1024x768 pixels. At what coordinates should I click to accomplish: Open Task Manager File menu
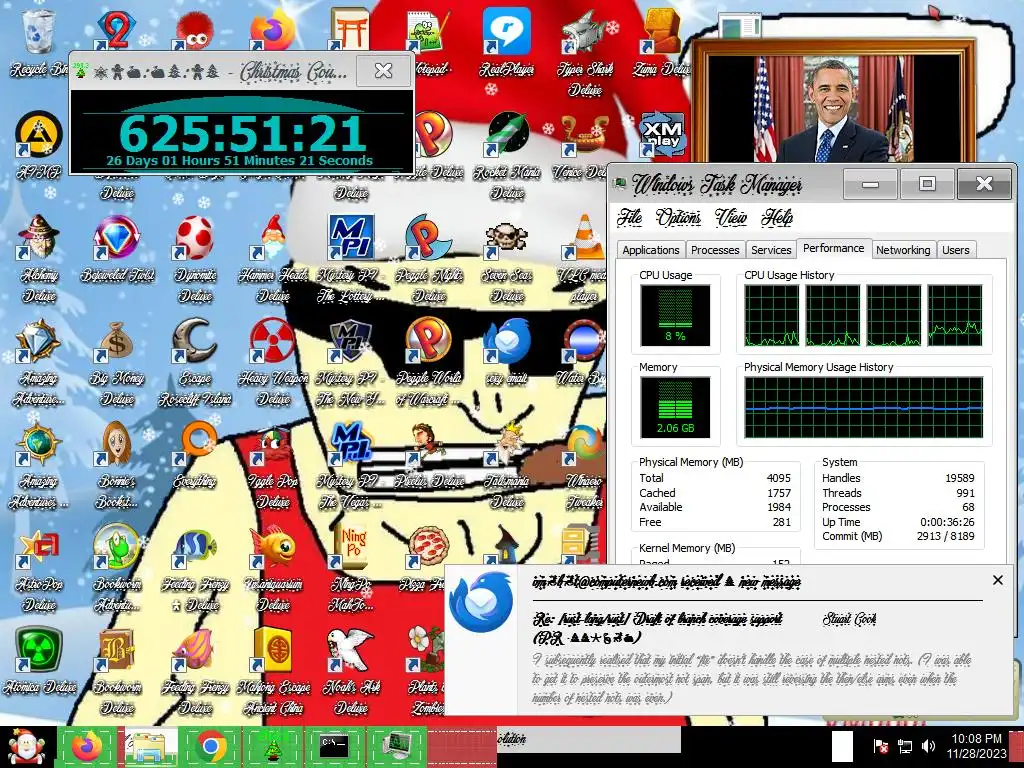630,217
